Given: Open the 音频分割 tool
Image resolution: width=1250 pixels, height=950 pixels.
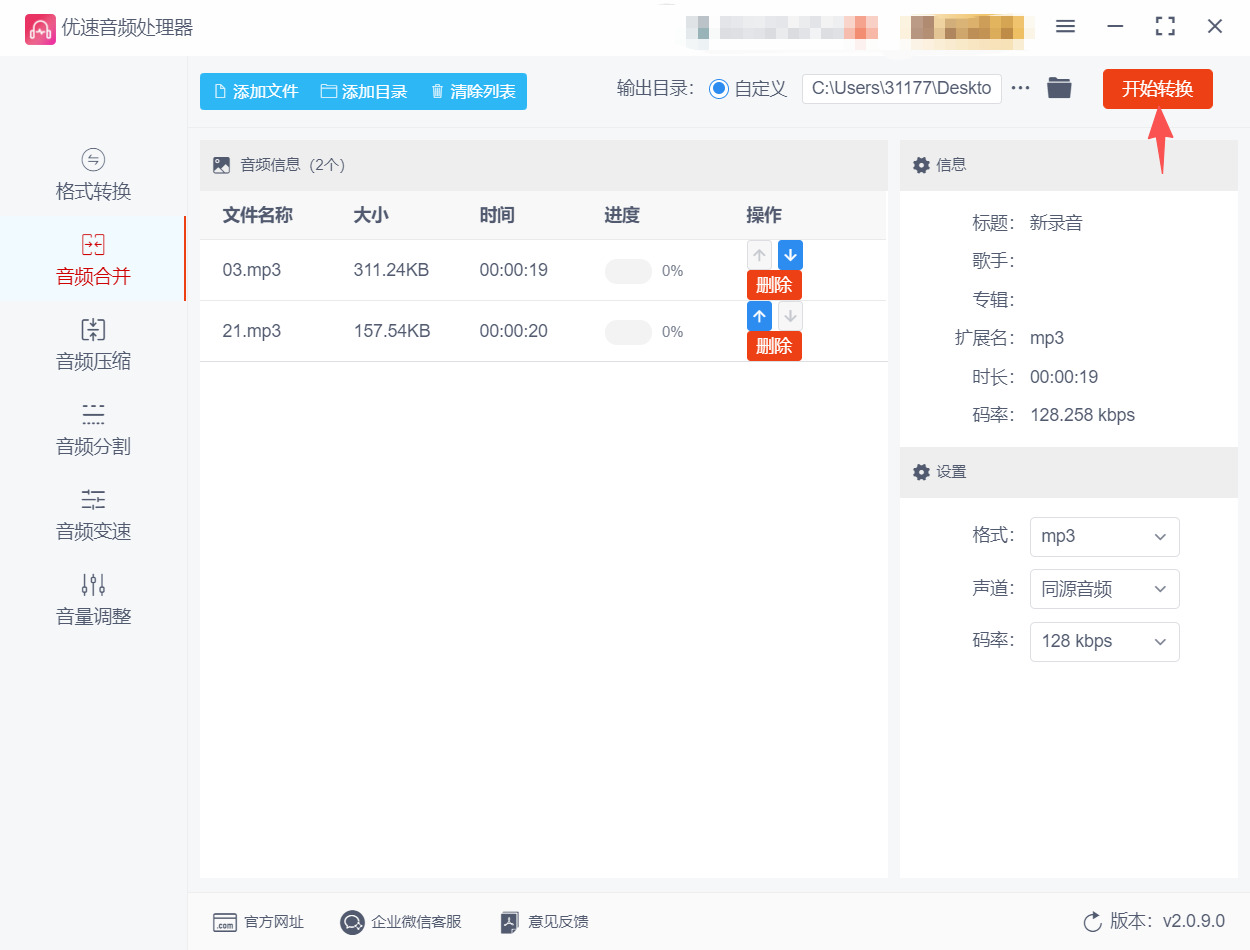Looking at the screenshot, I should (92, 430).
